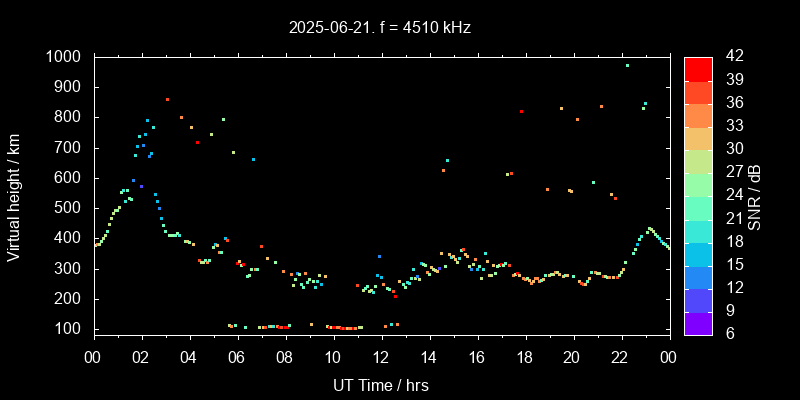Select the cyan 18–21 dB colorbar band
Viewport: 800px width, 400px height.
[698, 230]
